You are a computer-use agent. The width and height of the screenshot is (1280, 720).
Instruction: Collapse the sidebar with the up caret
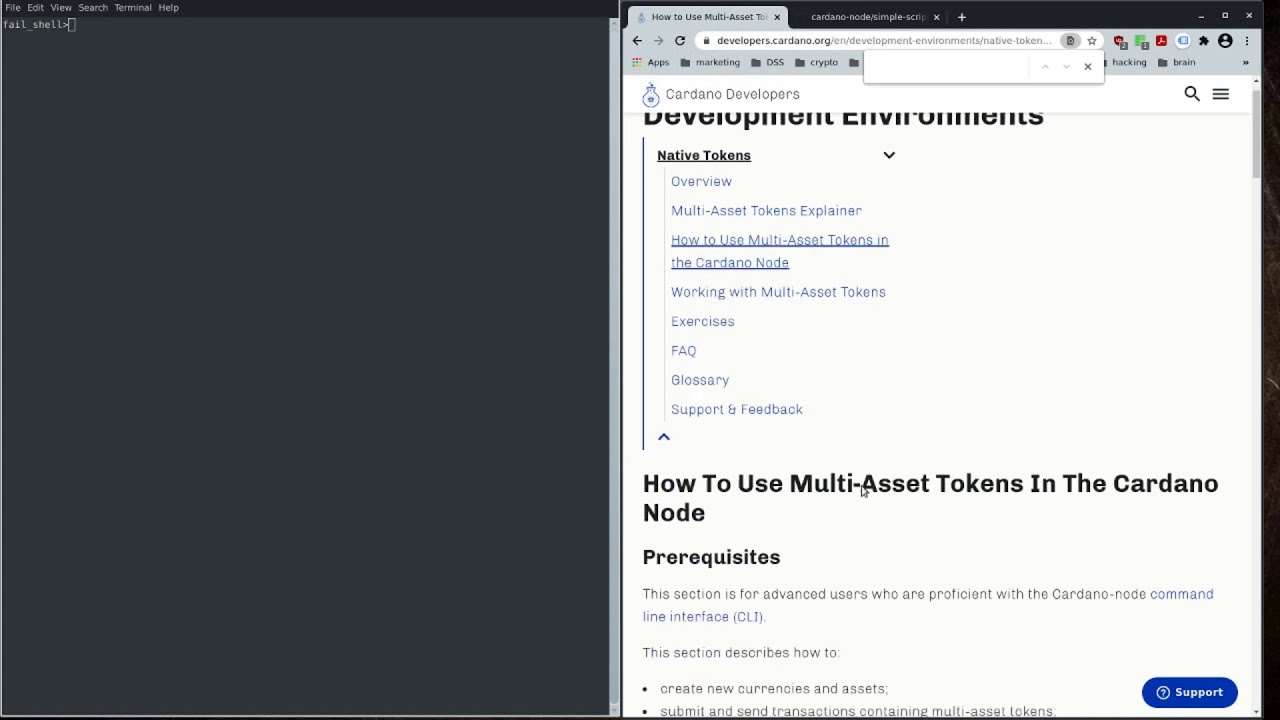point(664,437)
